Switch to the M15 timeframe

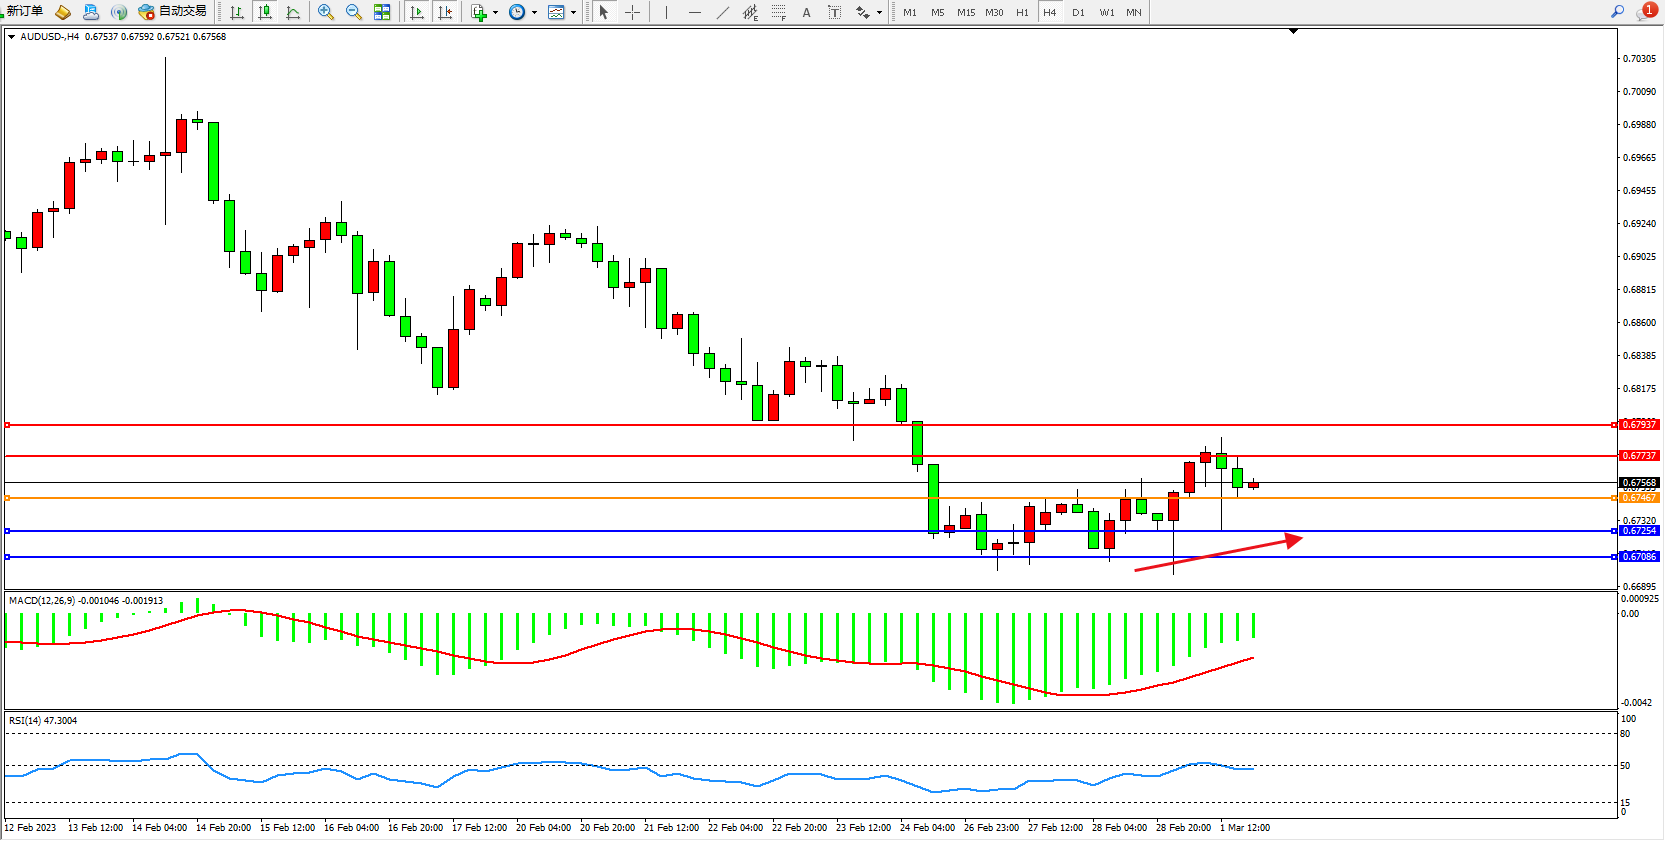(965, 12)
